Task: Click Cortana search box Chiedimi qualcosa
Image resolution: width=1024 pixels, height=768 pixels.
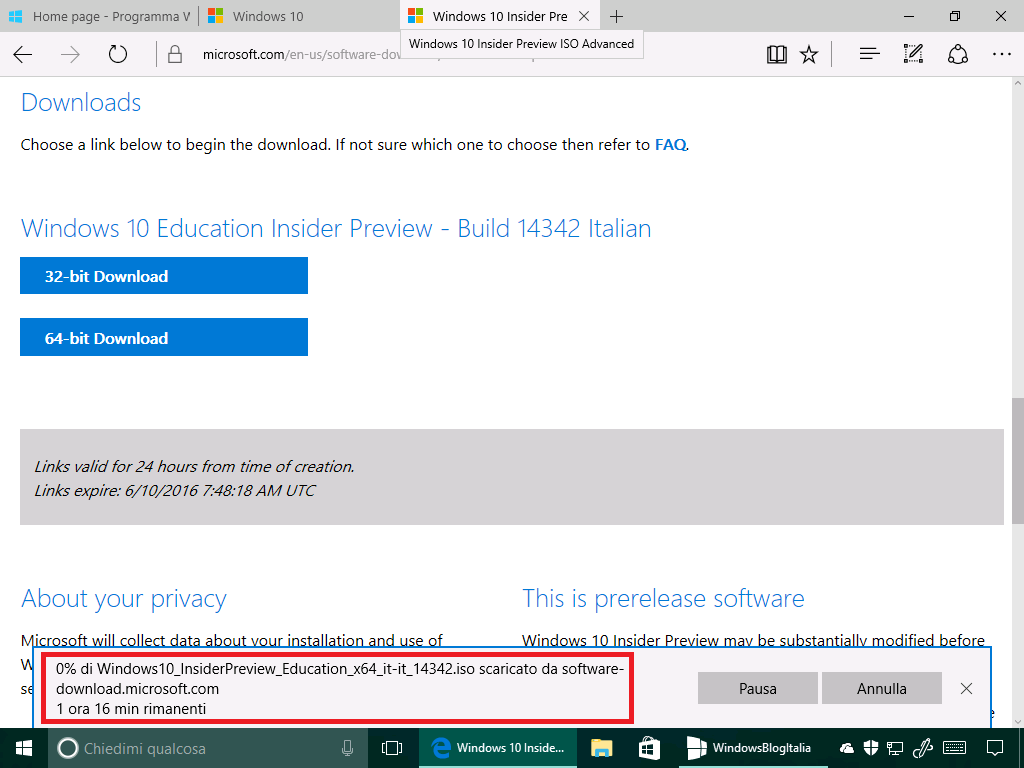Action: coord(208,748)
